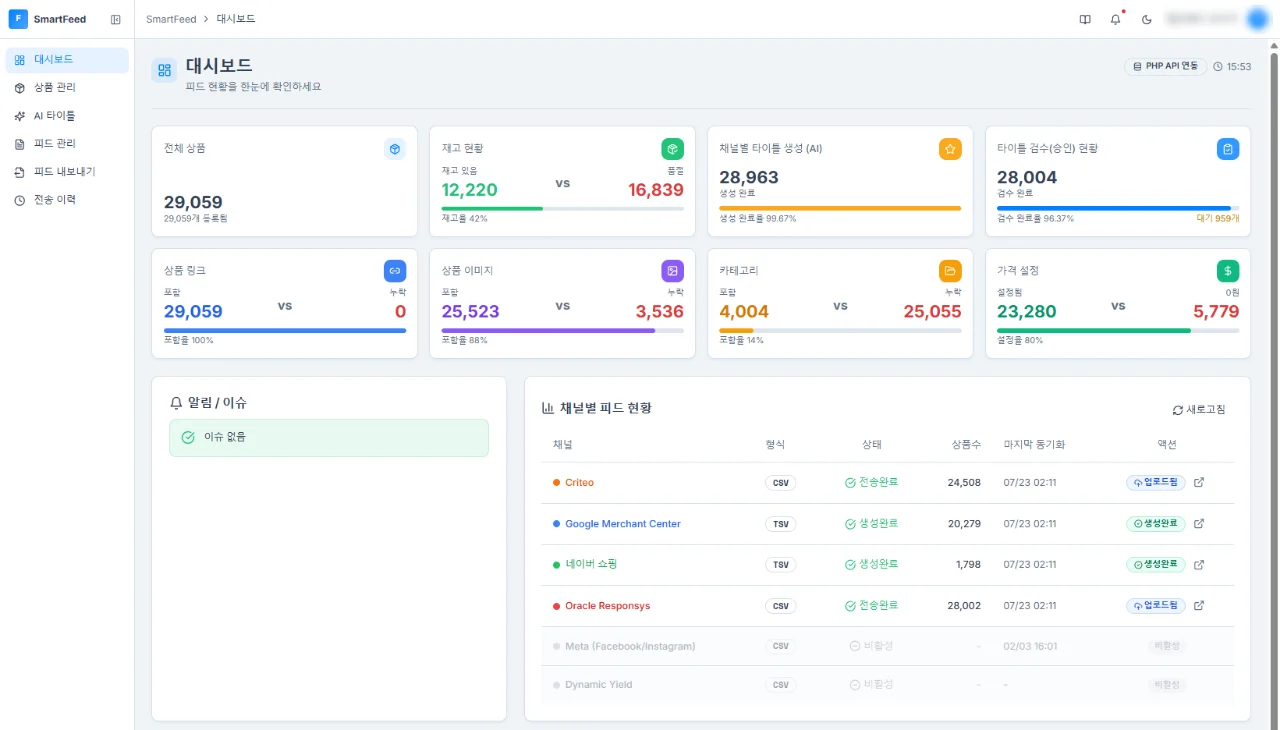Image resolution: width=1280 pixels, height=730 pixels.
Task: Click chart icon beside 채널별 피드 현황
Action: [548, 408]
